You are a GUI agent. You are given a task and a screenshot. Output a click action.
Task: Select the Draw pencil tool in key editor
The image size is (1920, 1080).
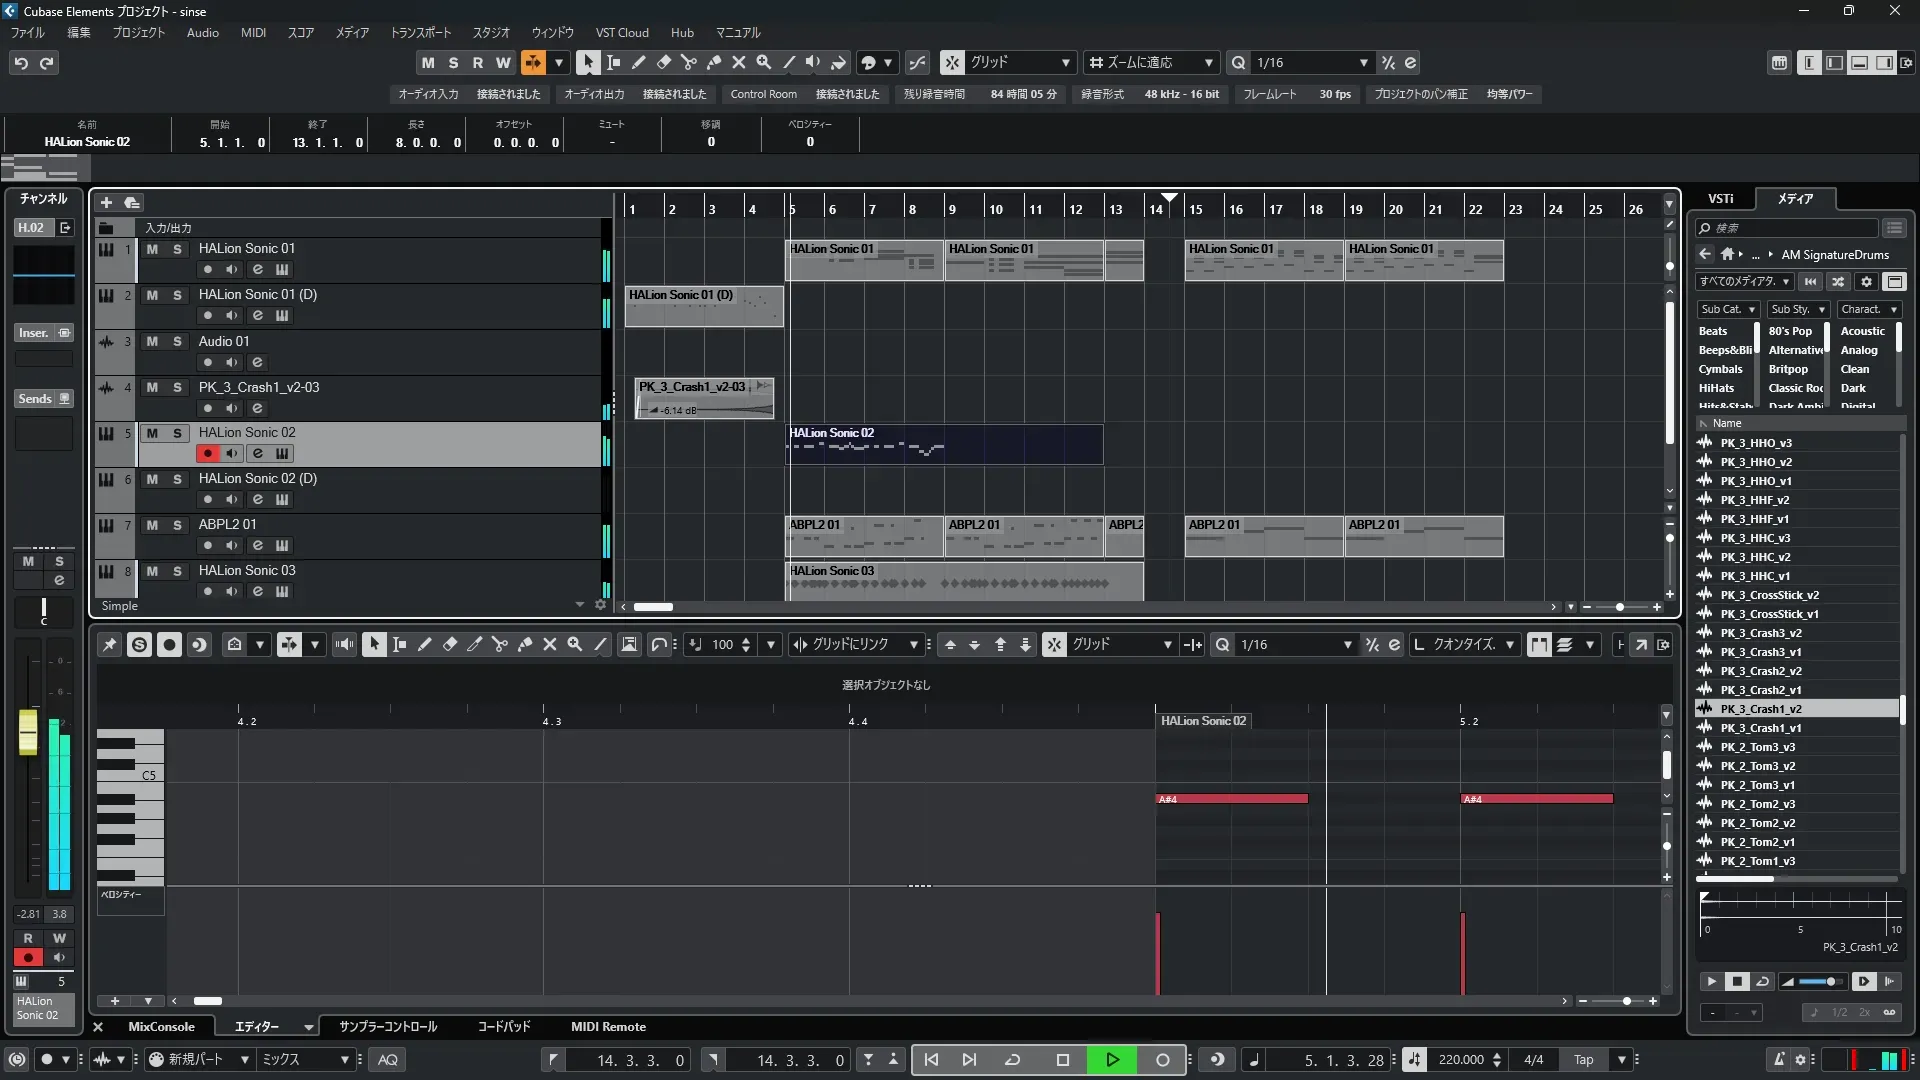[425, 645]
